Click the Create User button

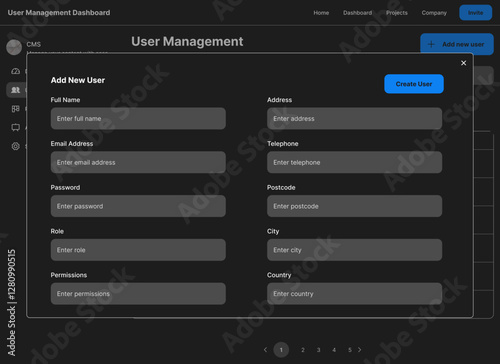coord(414,84)
